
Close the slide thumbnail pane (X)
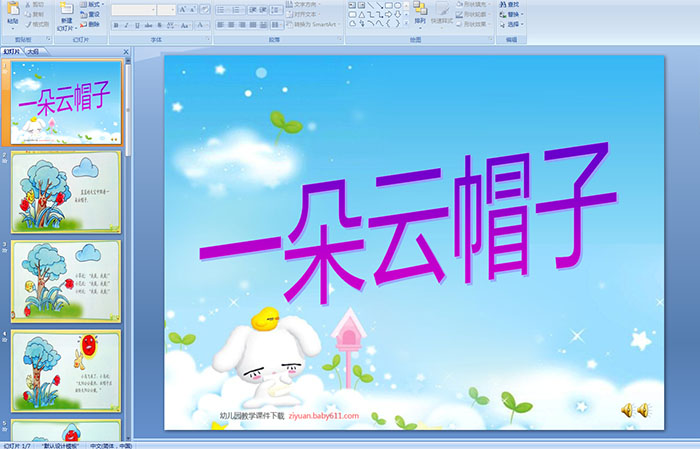pyautogui.click(x=126, y=52)
